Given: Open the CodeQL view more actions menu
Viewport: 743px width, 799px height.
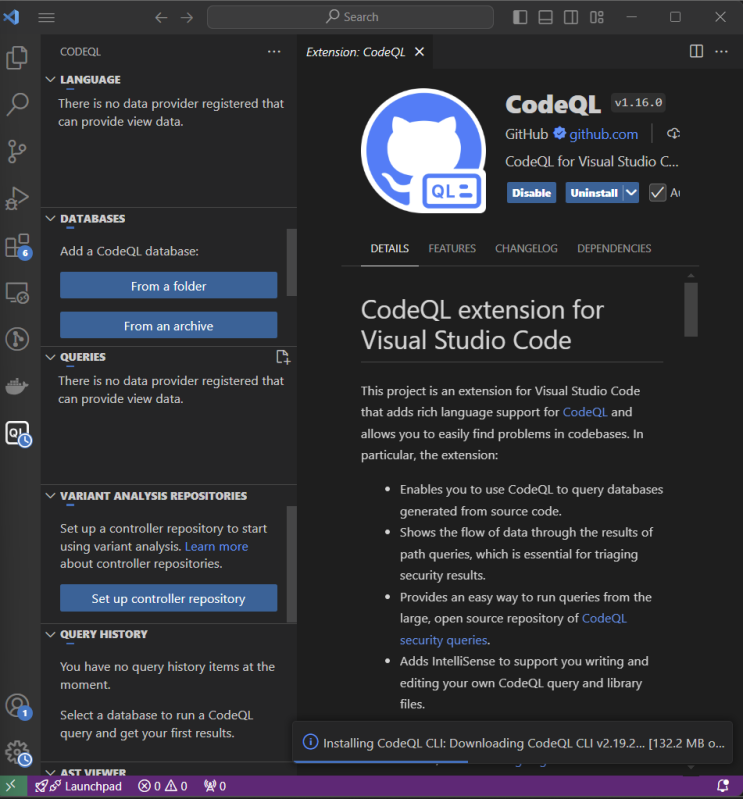Looking at the screenshot, I should 274,51.
